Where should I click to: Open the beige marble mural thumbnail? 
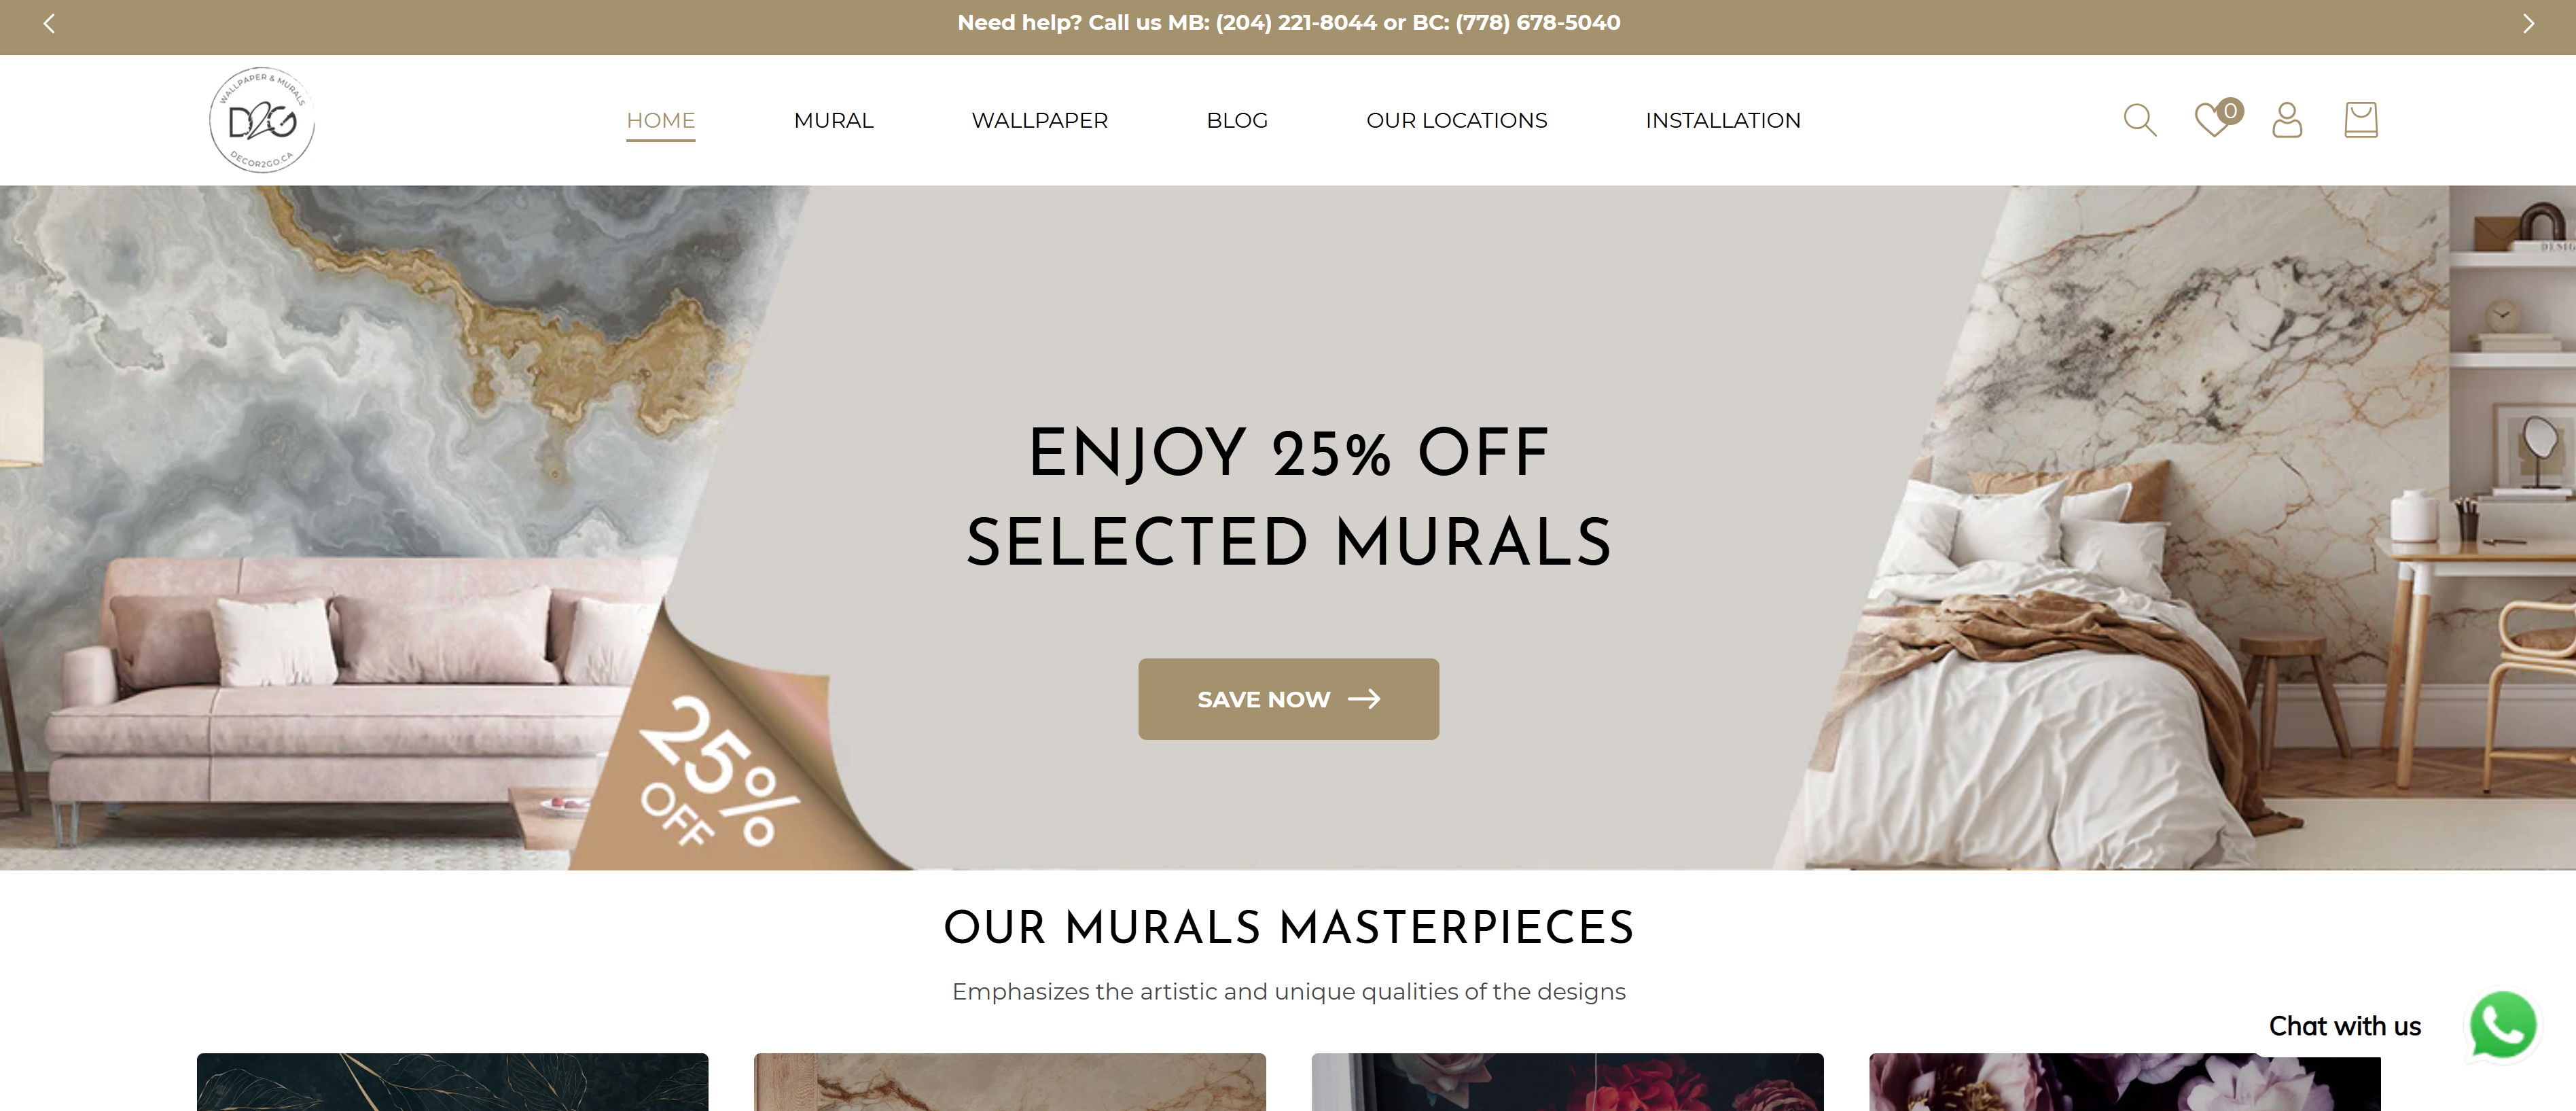tap(1009, 1082)
